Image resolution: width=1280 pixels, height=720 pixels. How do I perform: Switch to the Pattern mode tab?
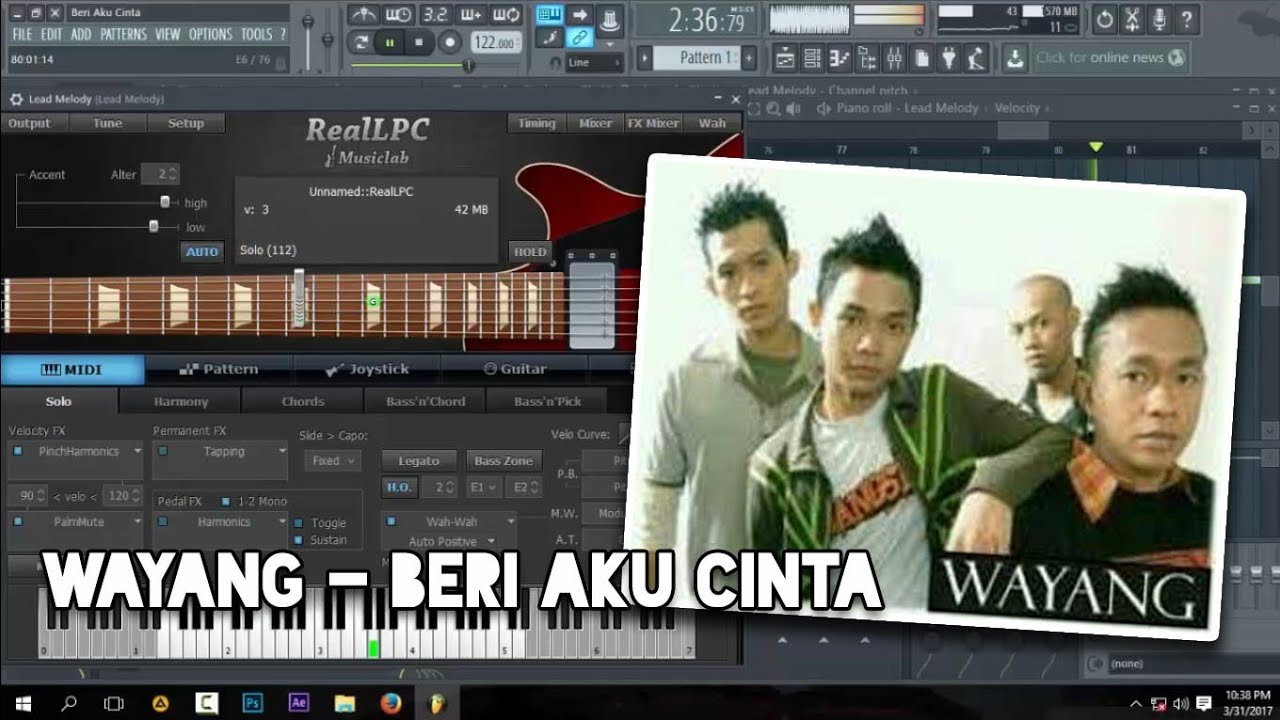[219, 369]
